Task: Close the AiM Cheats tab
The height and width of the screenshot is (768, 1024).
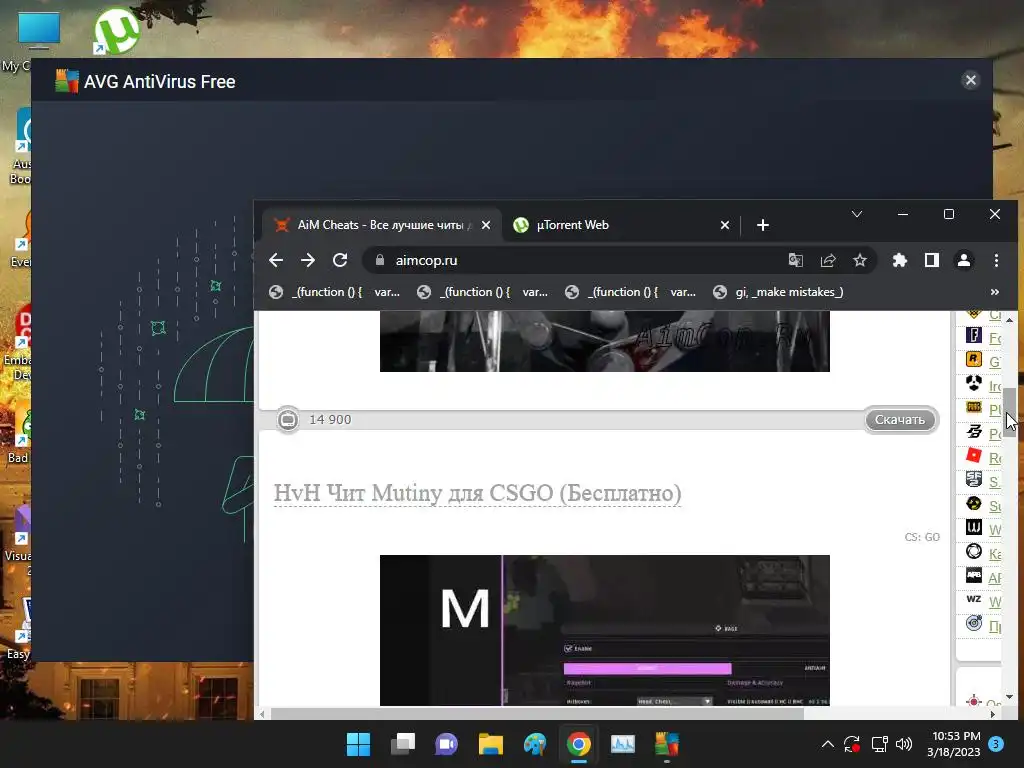Action: (486, 225)
